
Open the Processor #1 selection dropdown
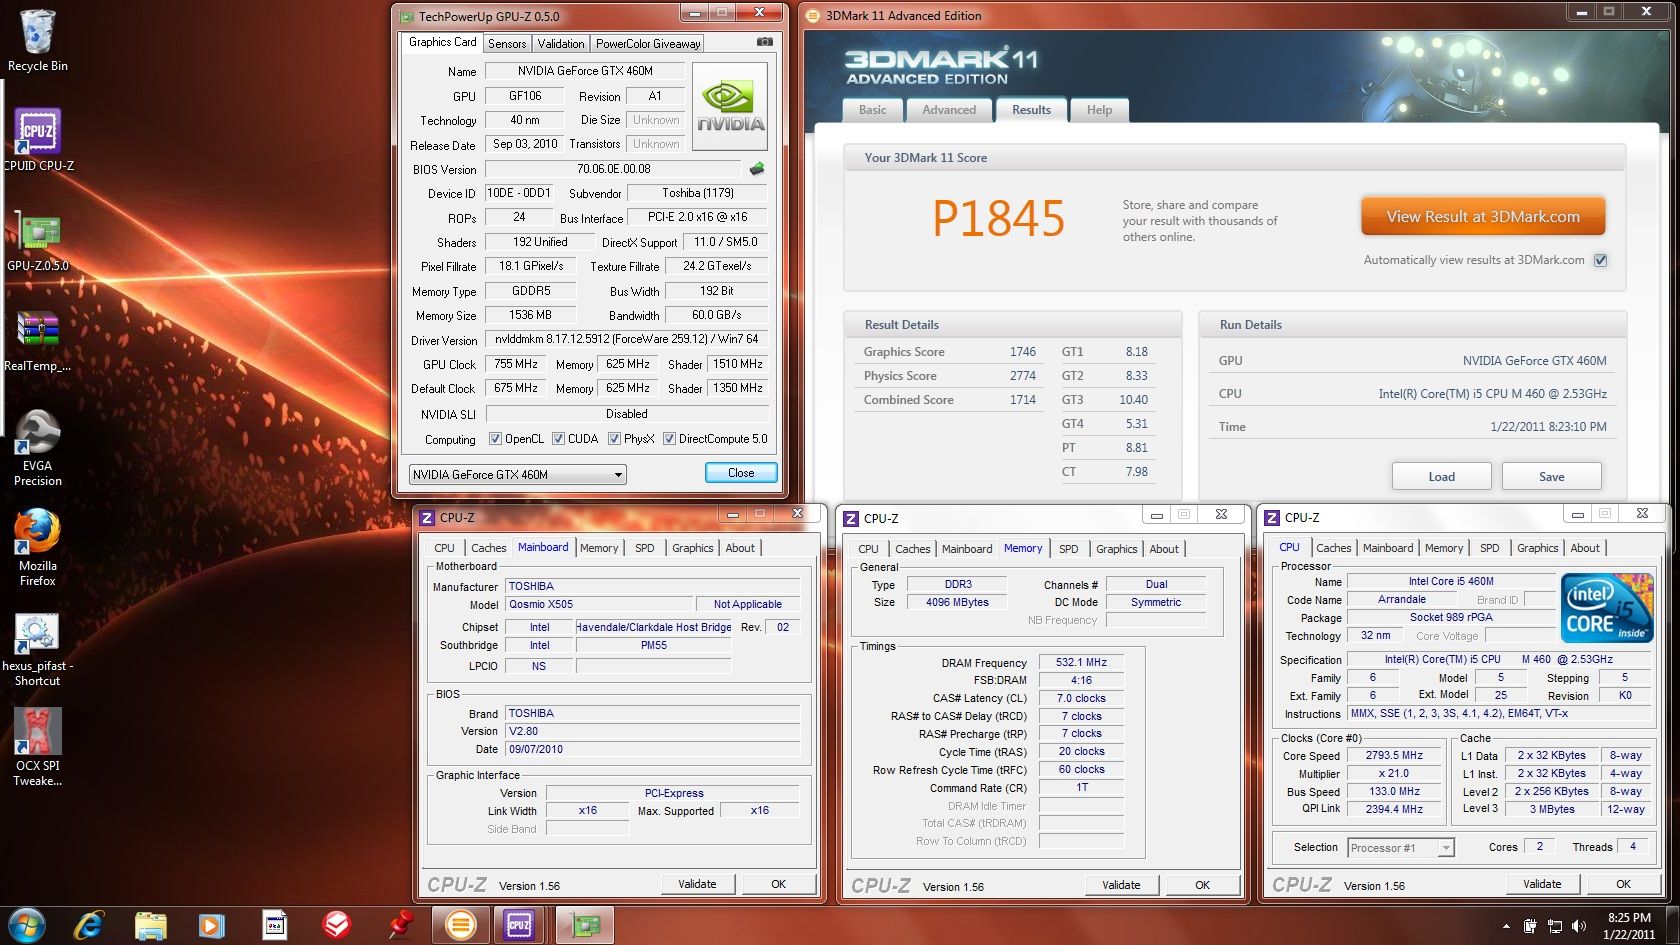pyautogui.click(x=1400, y=848)
